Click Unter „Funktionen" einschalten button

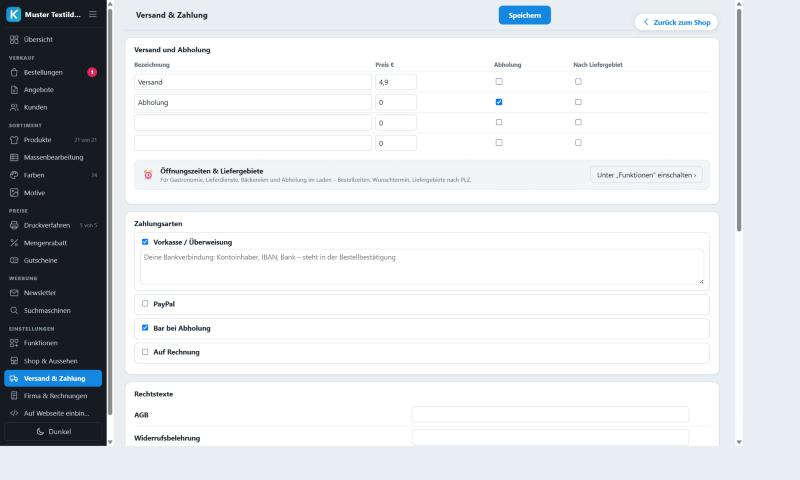pos(646,175)
